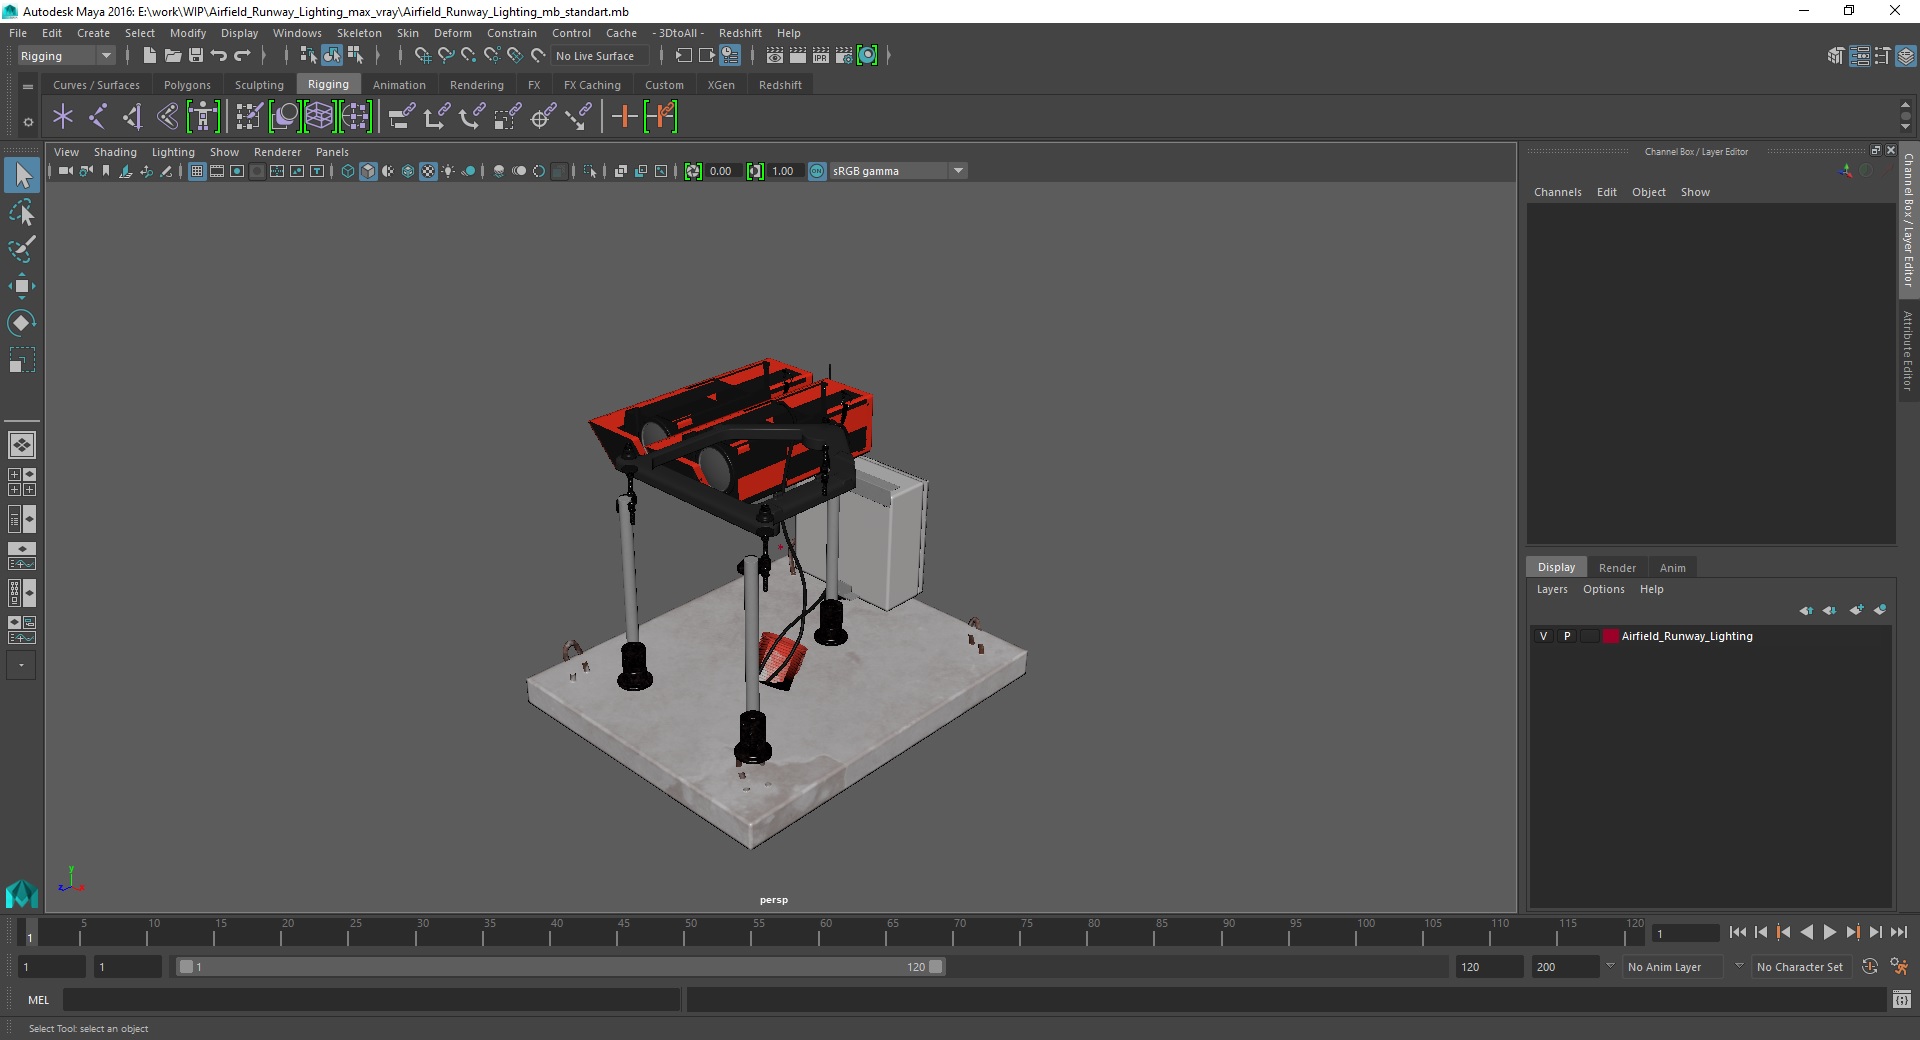Click the create new layer icon in Layer Editor
The height and width of the screenshot is (1040, 1920).
pos(1856,610)
